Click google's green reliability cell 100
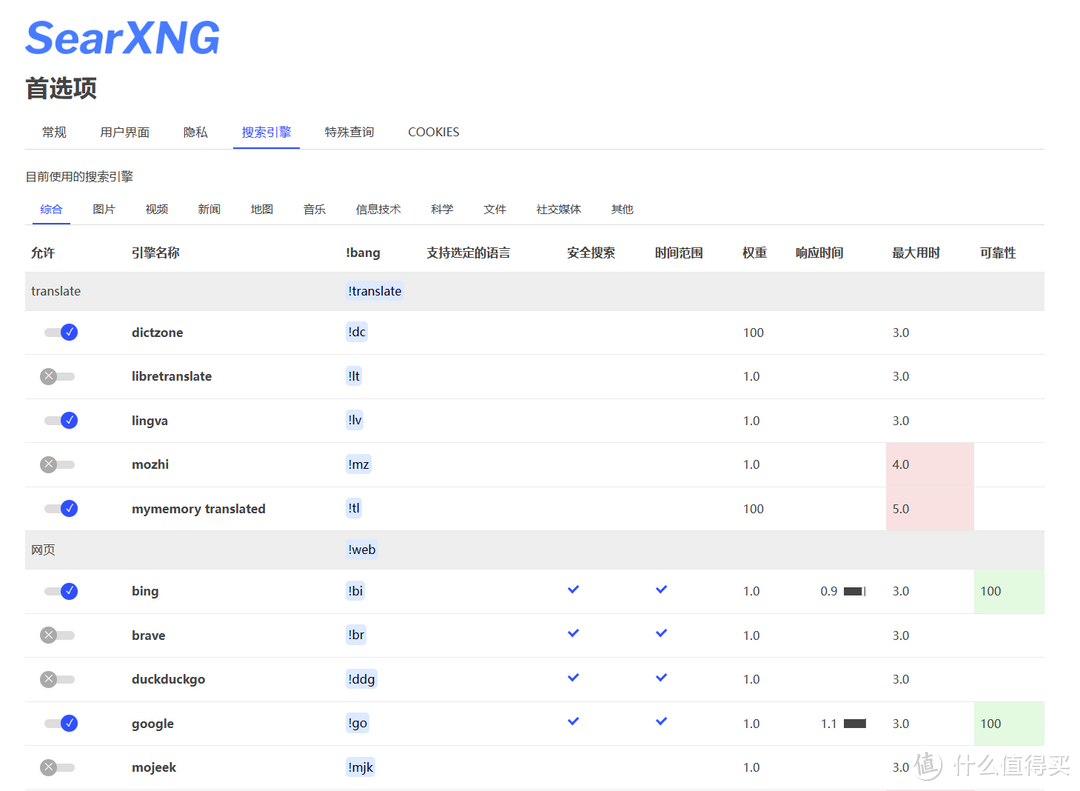Viewport: 1080px width, 791px height. click(1009, 723)
